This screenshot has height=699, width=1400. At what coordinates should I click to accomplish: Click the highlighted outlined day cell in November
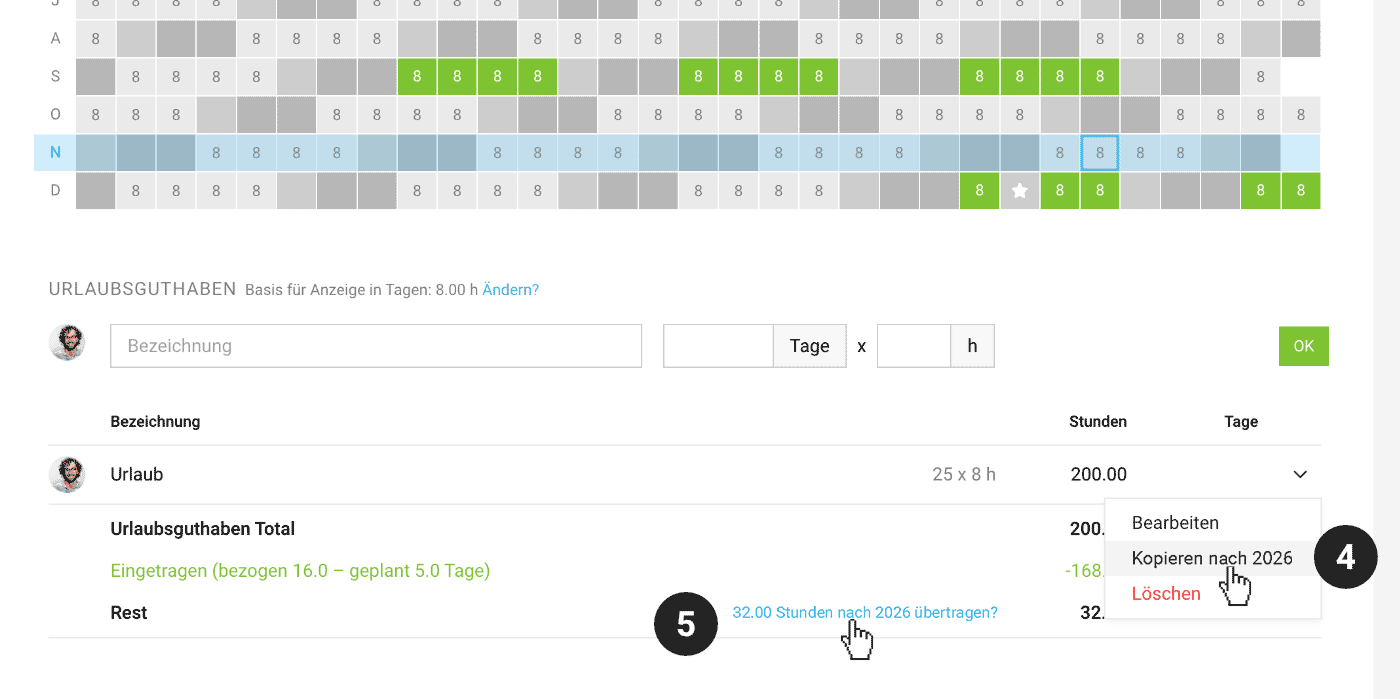click(x=1099, y=153)
